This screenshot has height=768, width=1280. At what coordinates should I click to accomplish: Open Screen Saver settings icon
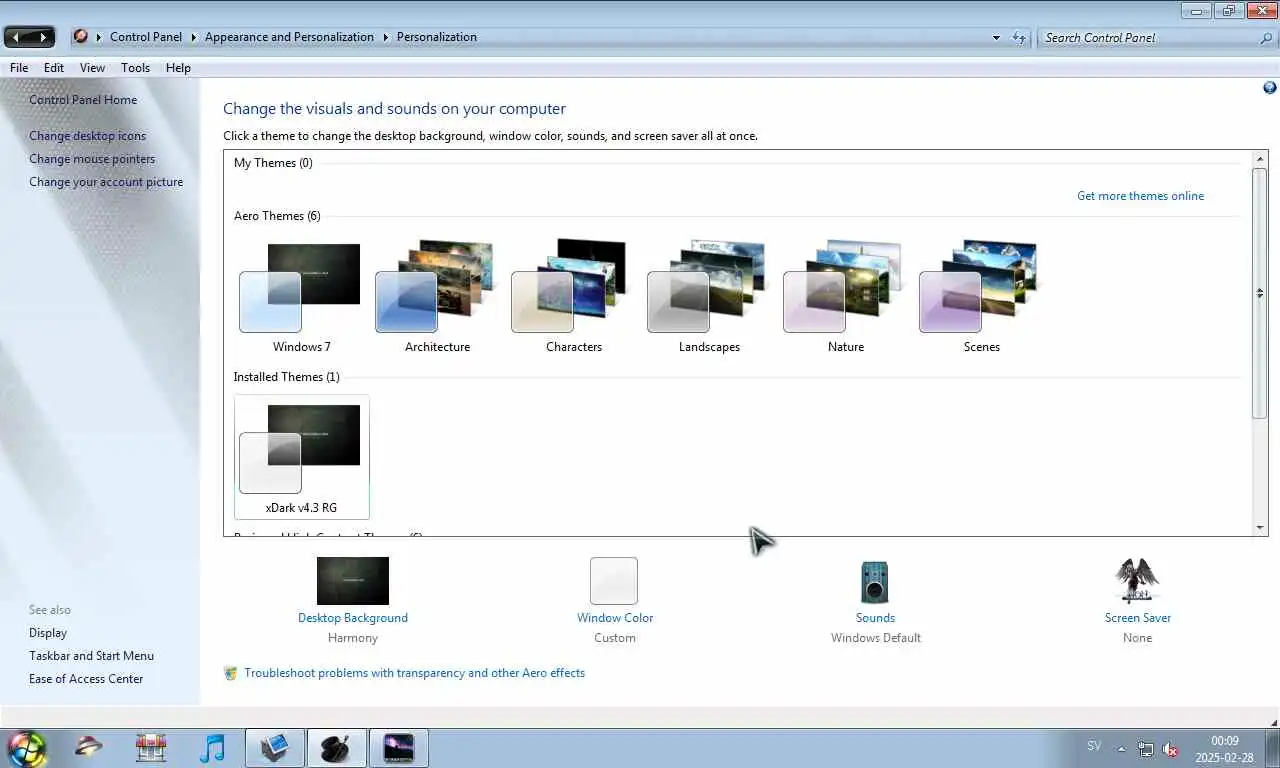click(x=1137, y=581)
